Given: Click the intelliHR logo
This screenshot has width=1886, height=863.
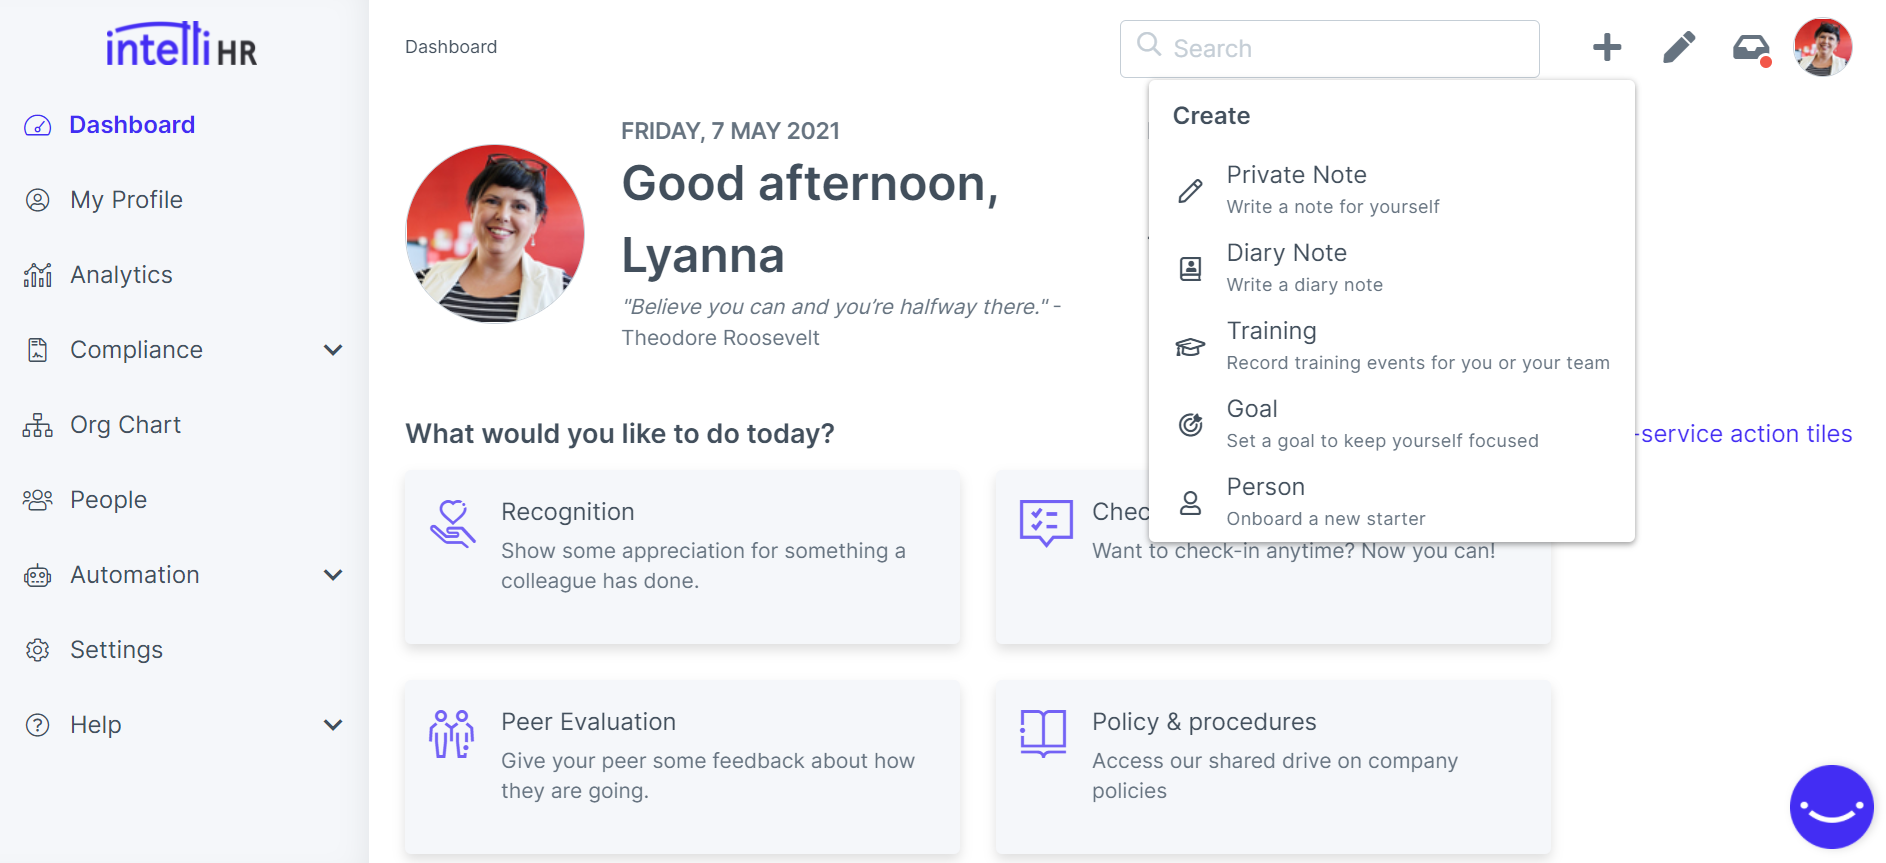Looking at the screenshot, I should click(182, 45).
